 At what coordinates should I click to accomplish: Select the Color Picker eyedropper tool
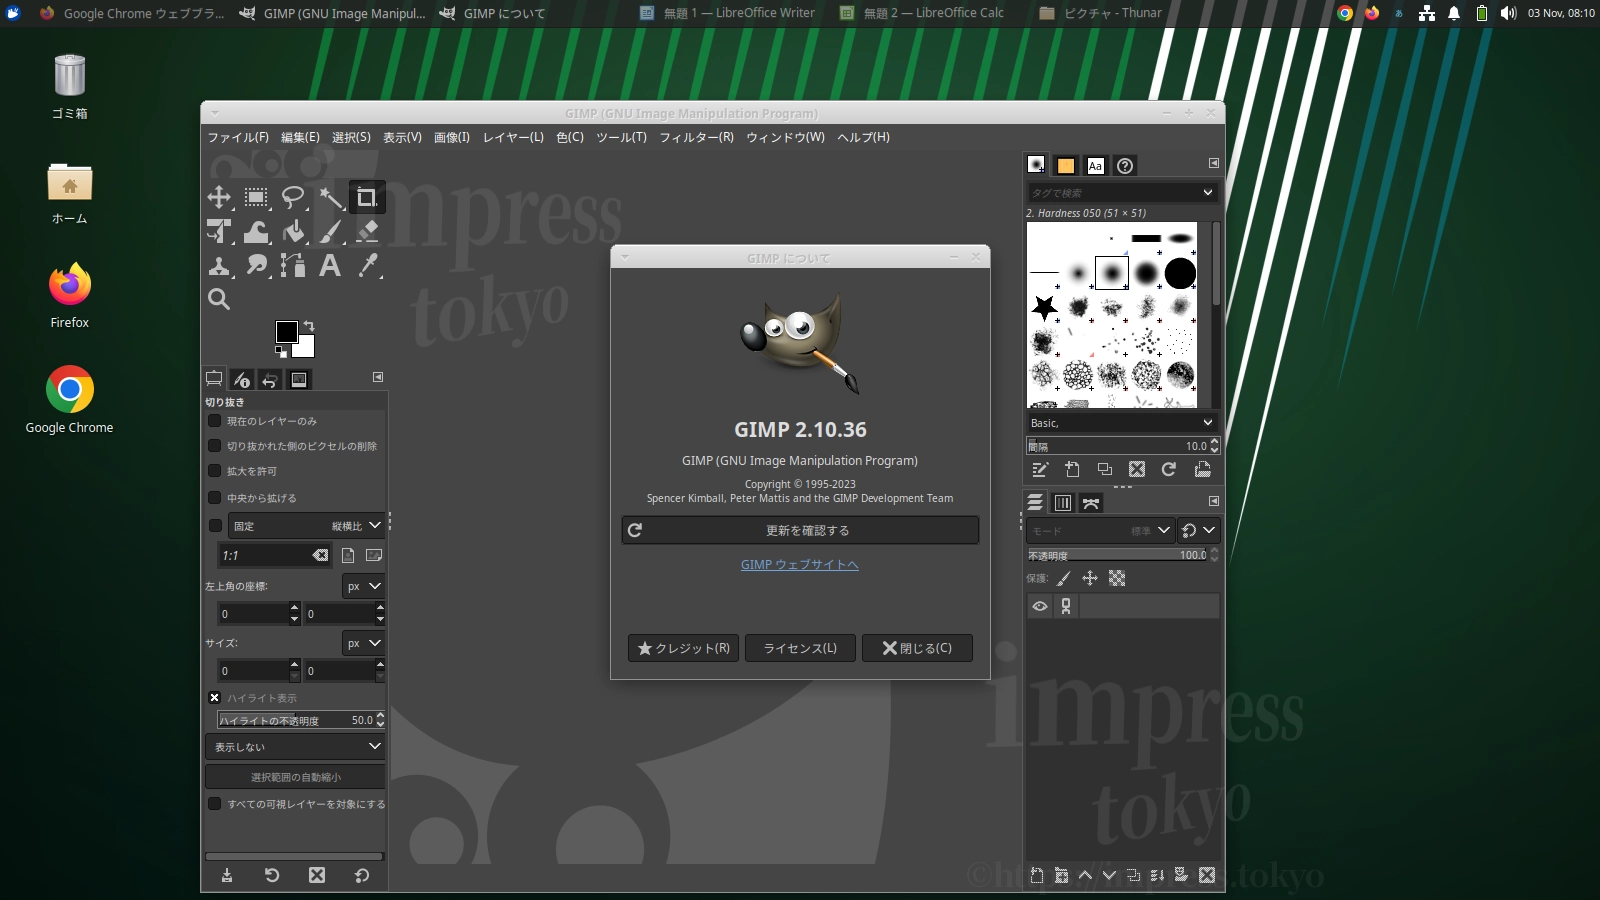click(x=367, y=265)
